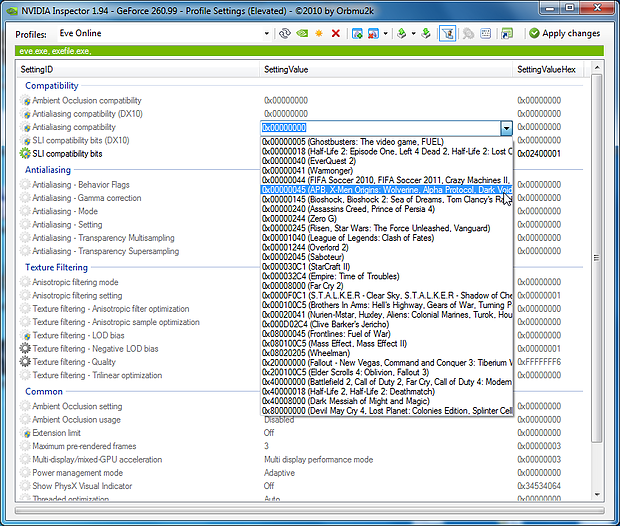Click icon beside Extension limit
Screen dimensions: 620x526
pos(25,433)
